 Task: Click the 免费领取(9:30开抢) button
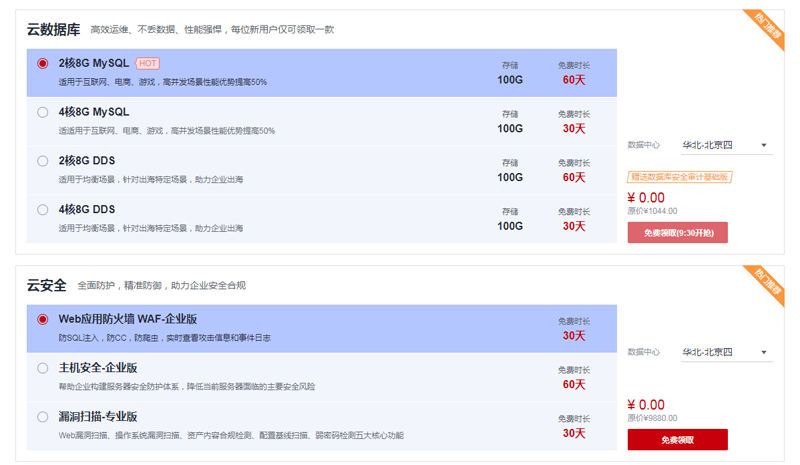[x=677, y=233]
